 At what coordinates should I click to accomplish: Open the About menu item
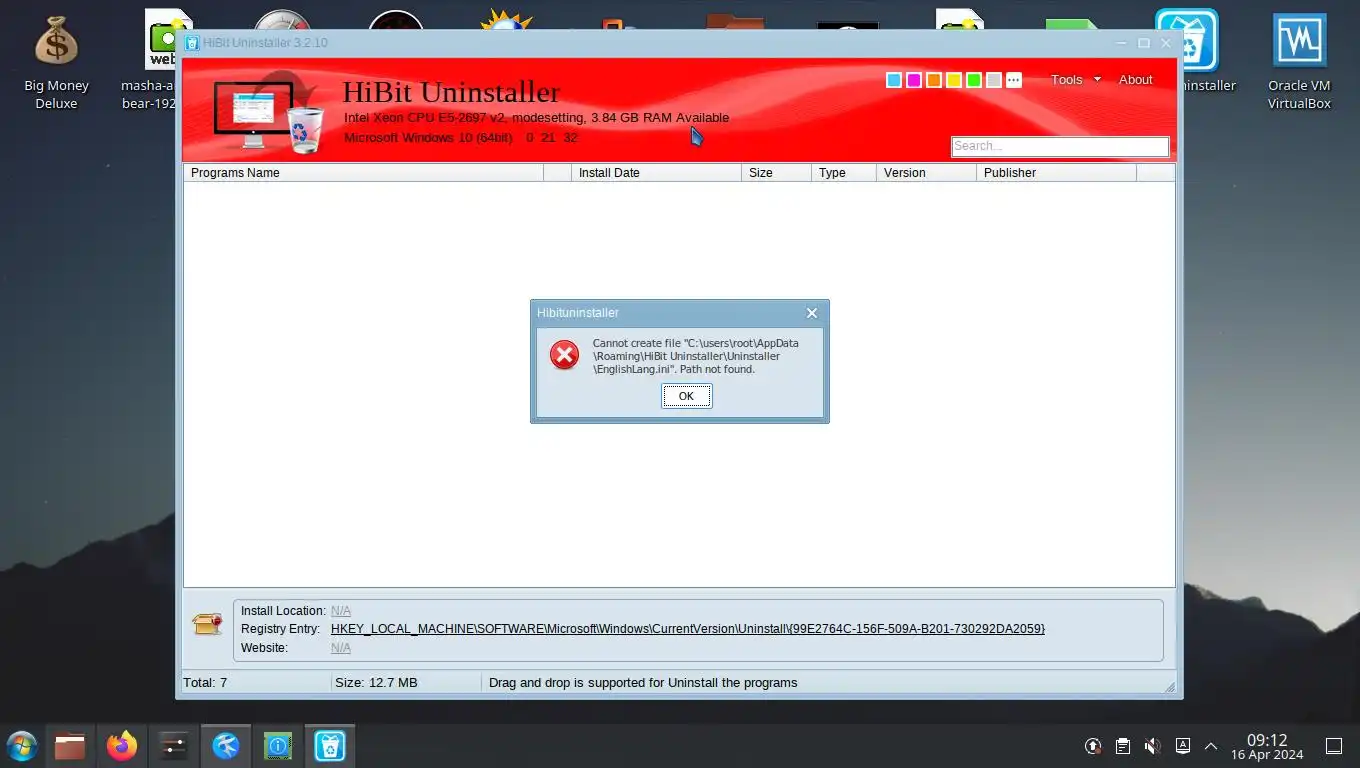coord(1136,80)
